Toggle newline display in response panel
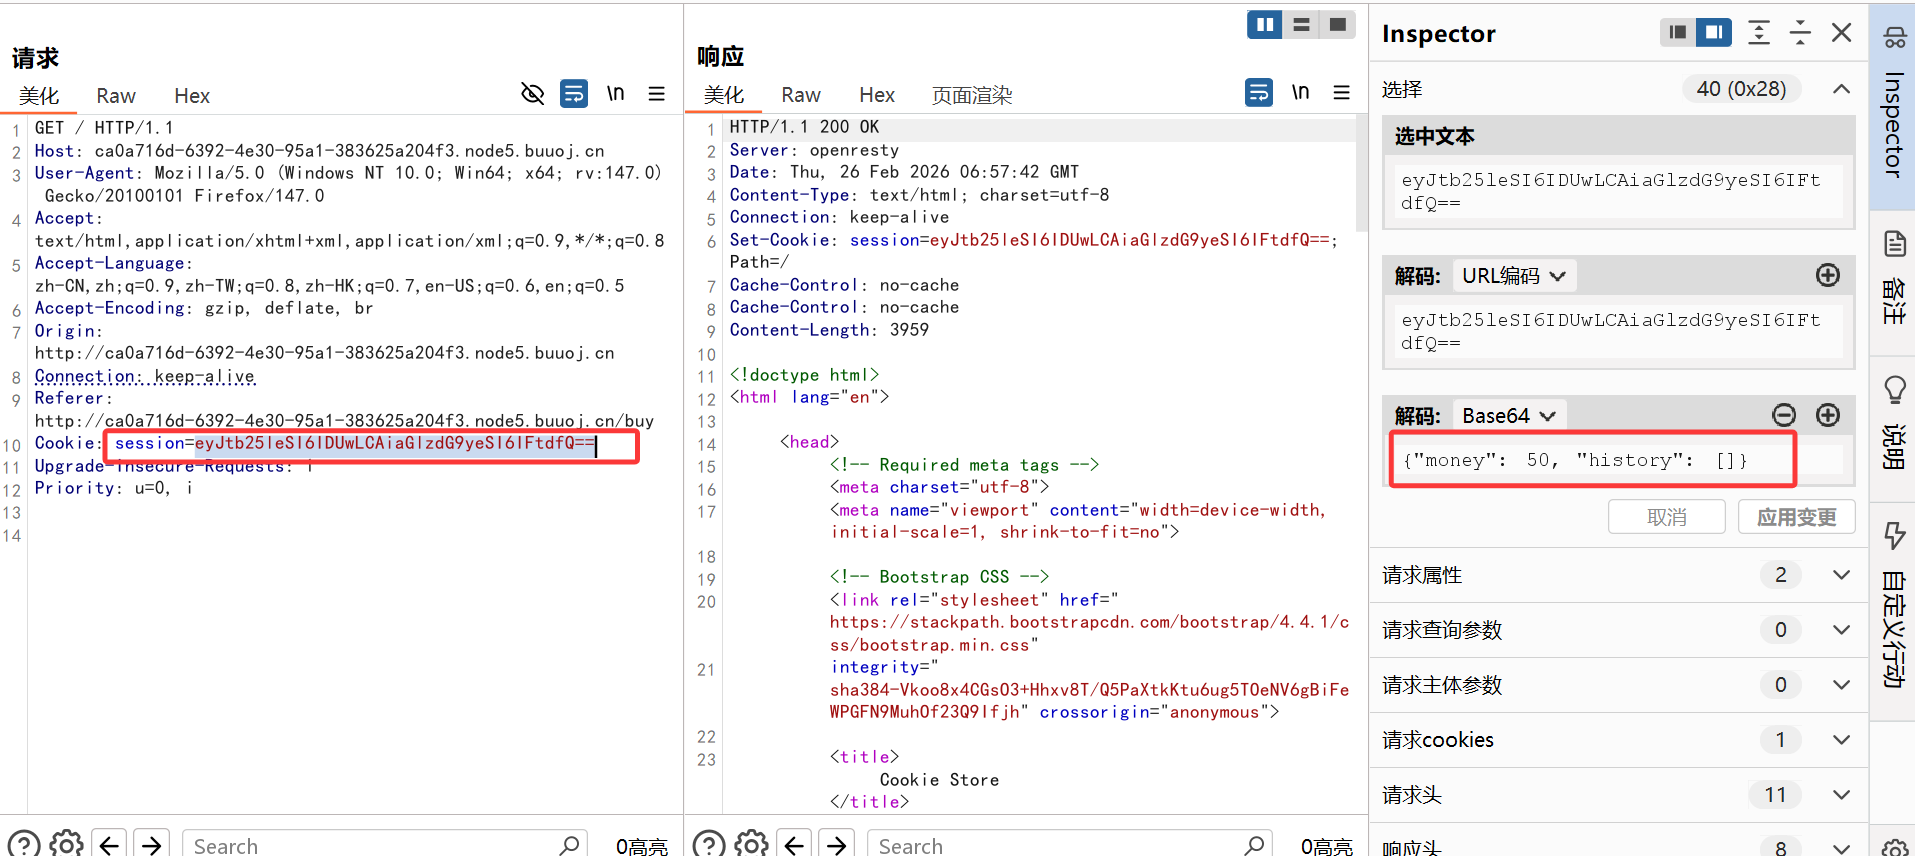Viewport: 1915px width, 856px height. click(x=1300, y=93)
